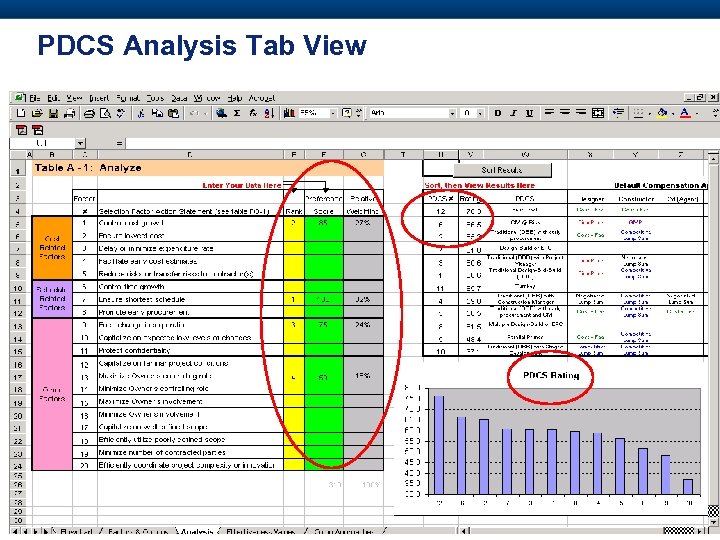Image resolution: width=720 pixels, height=540 pixels.
Task: Click the Print Preview magnifier icon
Action: point(105,113)
